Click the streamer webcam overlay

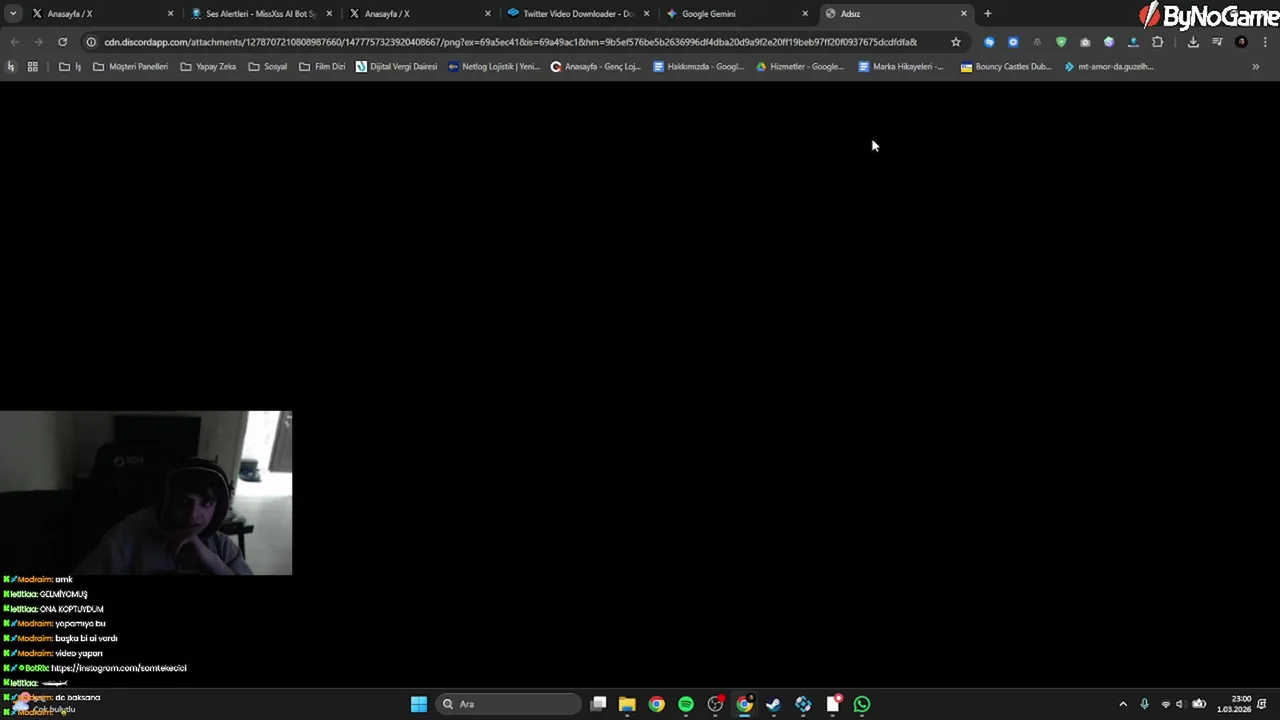146,492
